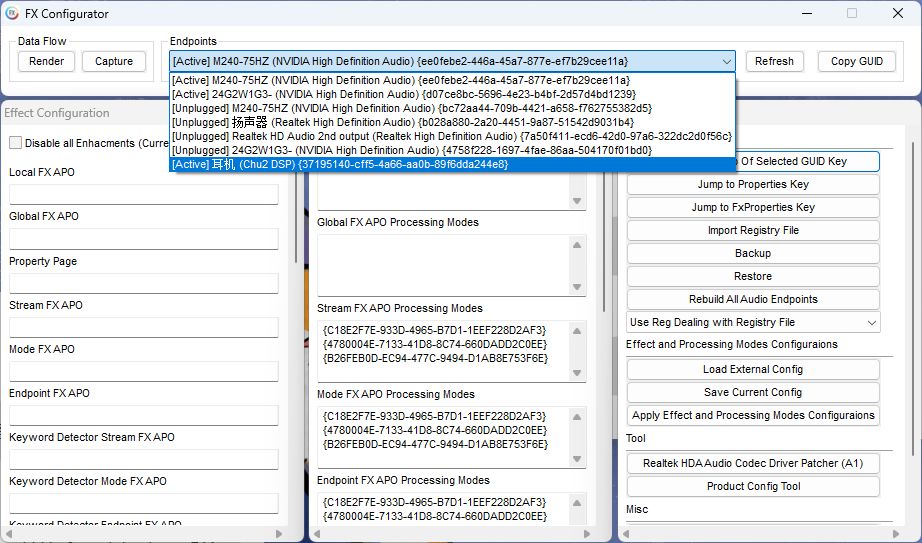Close the FX Configurator window
Screen dimensions: 922x543
pos(897,14)
